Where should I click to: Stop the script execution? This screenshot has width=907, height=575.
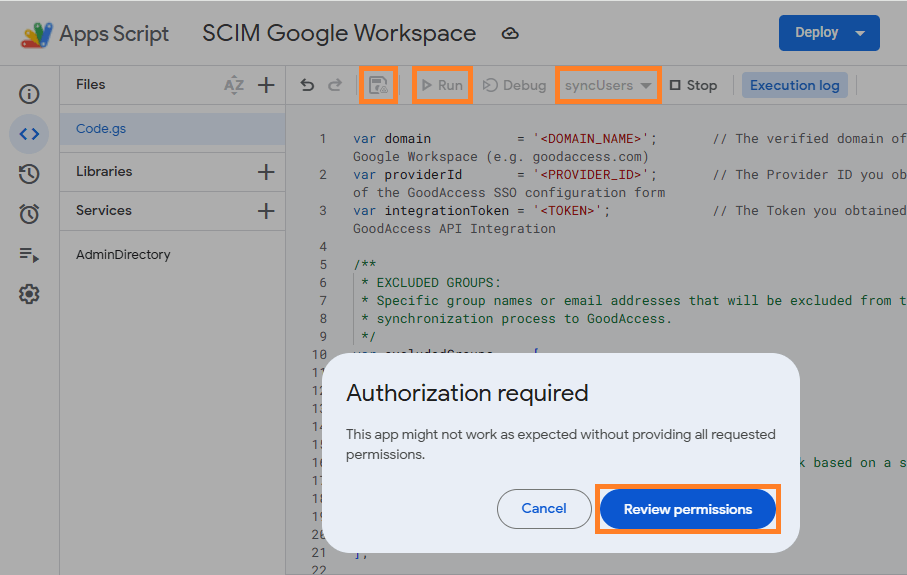coord(694,85)
